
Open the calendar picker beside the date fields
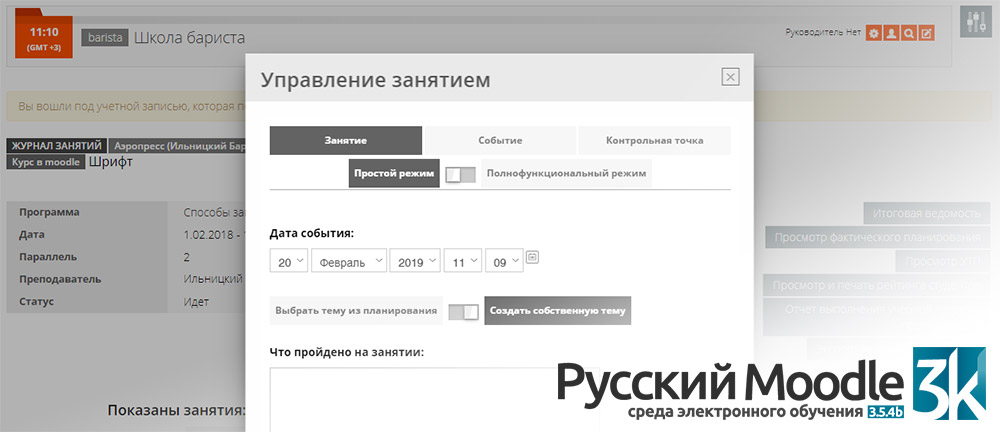point(533,257)
